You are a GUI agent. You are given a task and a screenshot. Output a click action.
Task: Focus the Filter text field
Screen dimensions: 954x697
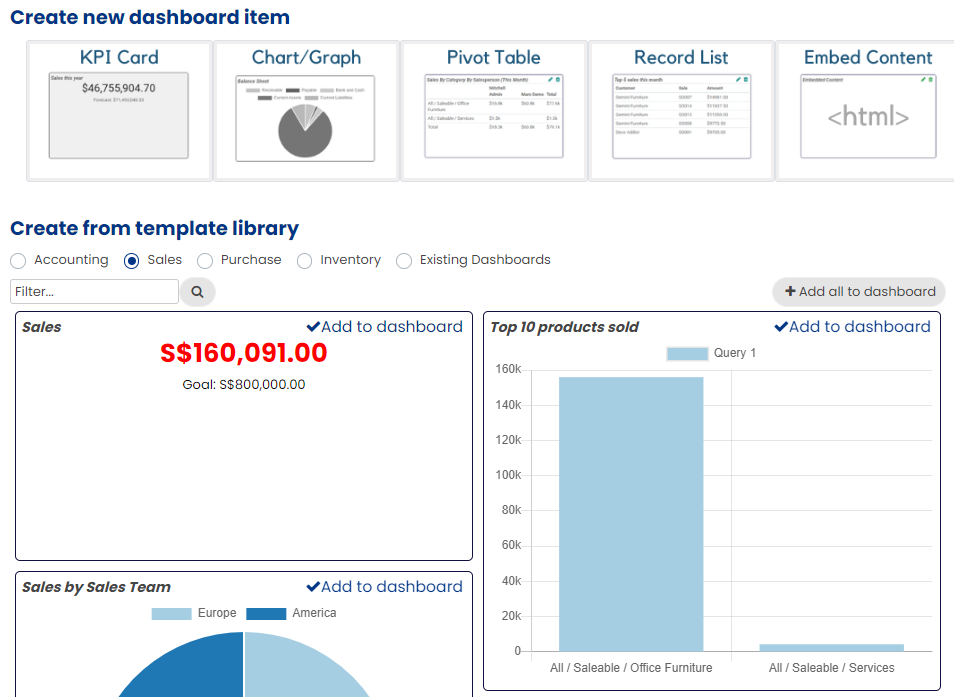coord(94,291)
